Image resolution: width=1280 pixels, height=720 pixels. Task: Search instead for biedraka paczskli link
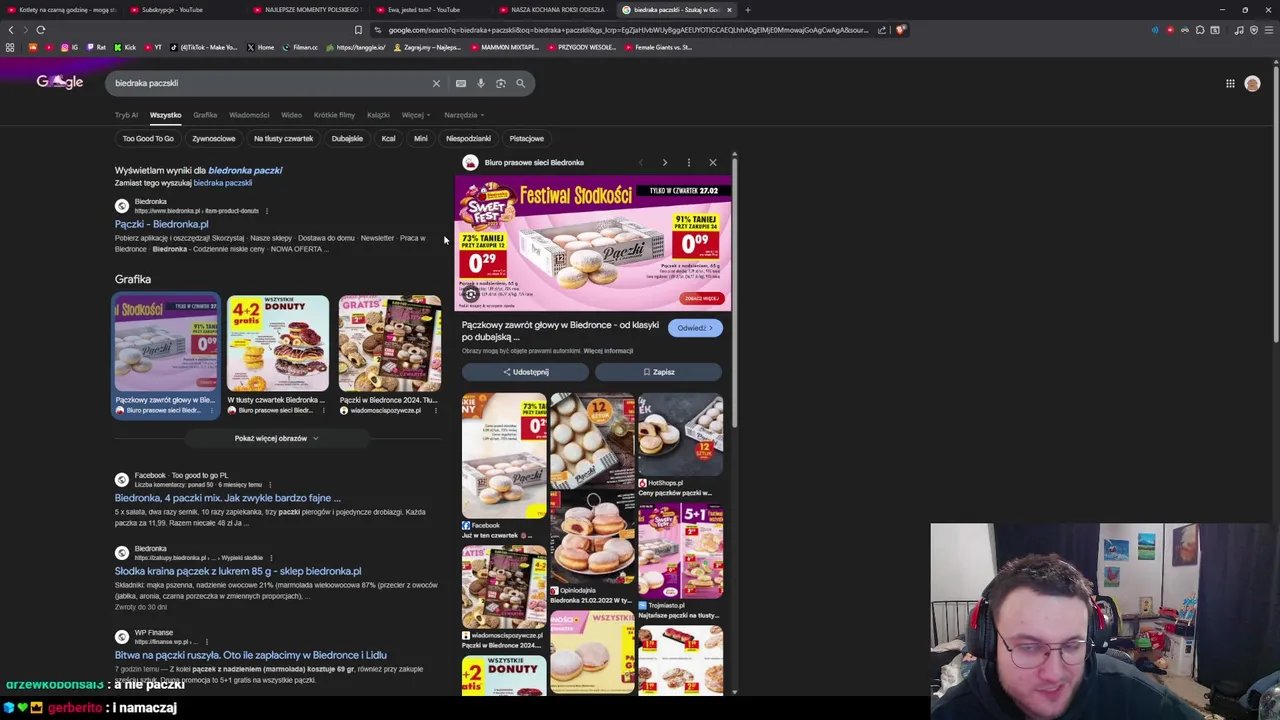click(x=222, y=183)
